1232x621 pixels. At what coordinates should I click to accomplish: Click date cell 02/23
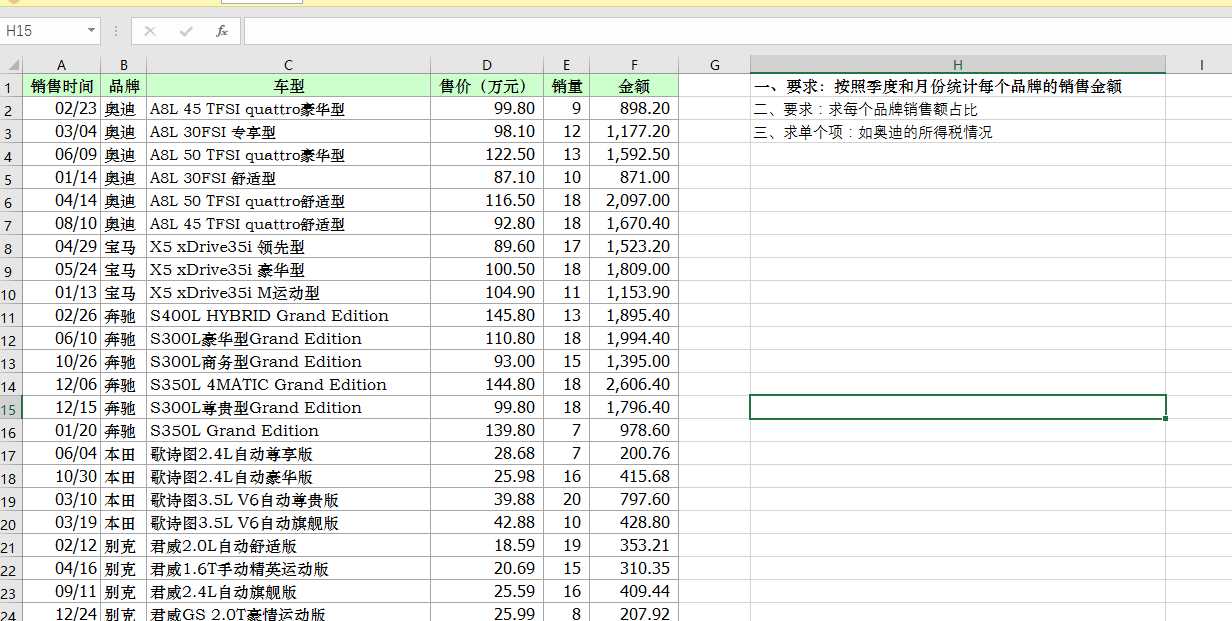(61, 109)
